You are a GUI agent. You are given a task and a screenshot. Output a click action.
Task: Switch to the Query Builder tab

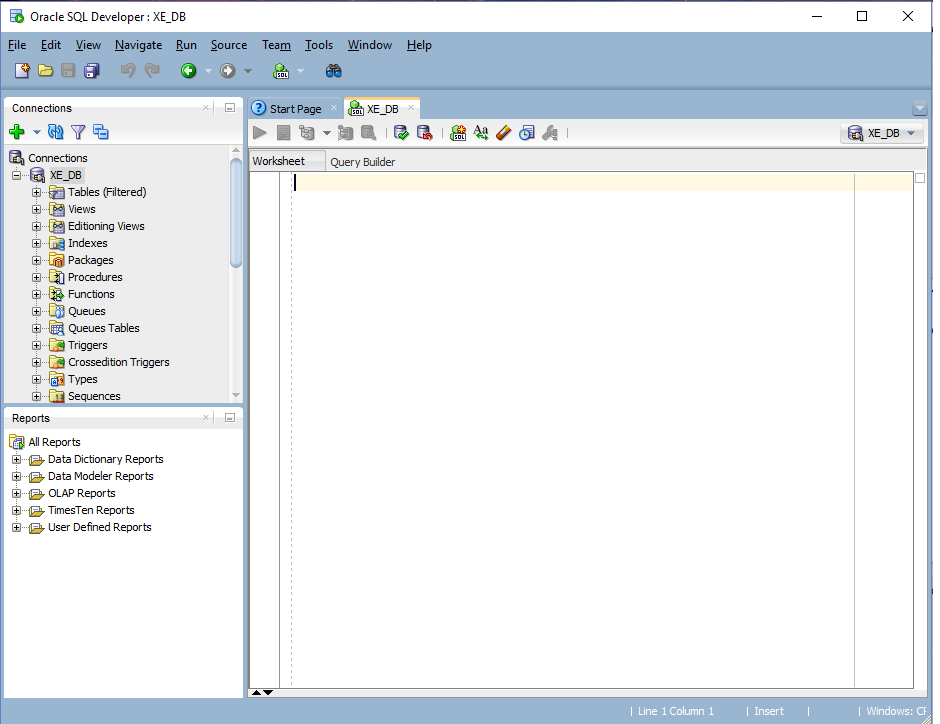pyautogui.click(x=362, y=162)
